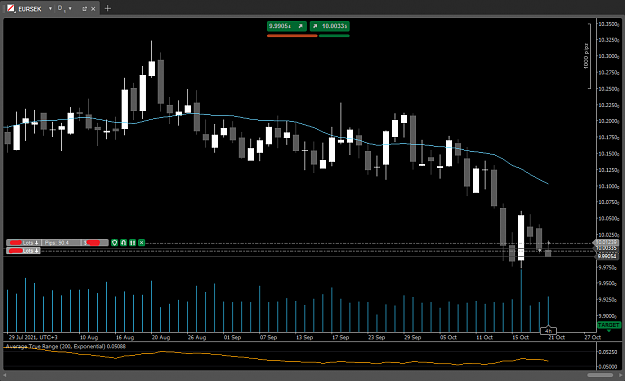Open the EURSEK symbol dropdown
The image size is (625, 381).
pos(50,8)
